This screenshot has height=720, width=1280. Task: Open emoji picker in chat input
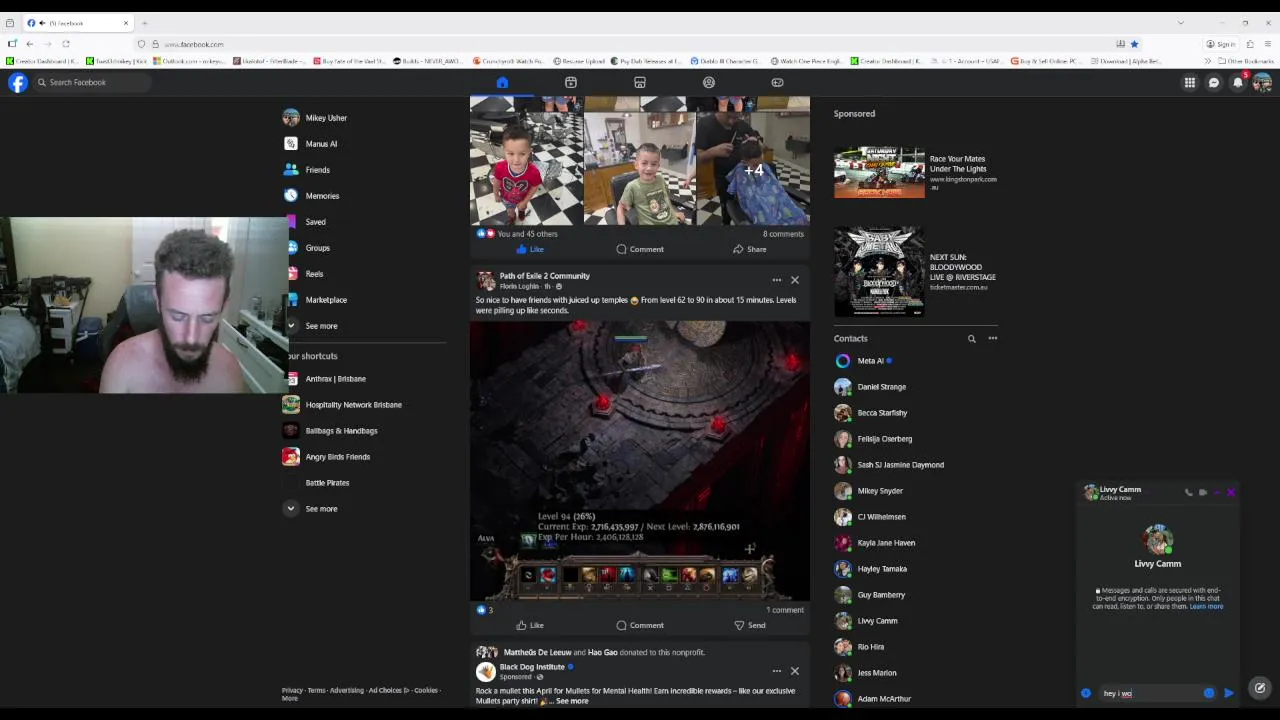[x=1209, y=693]
